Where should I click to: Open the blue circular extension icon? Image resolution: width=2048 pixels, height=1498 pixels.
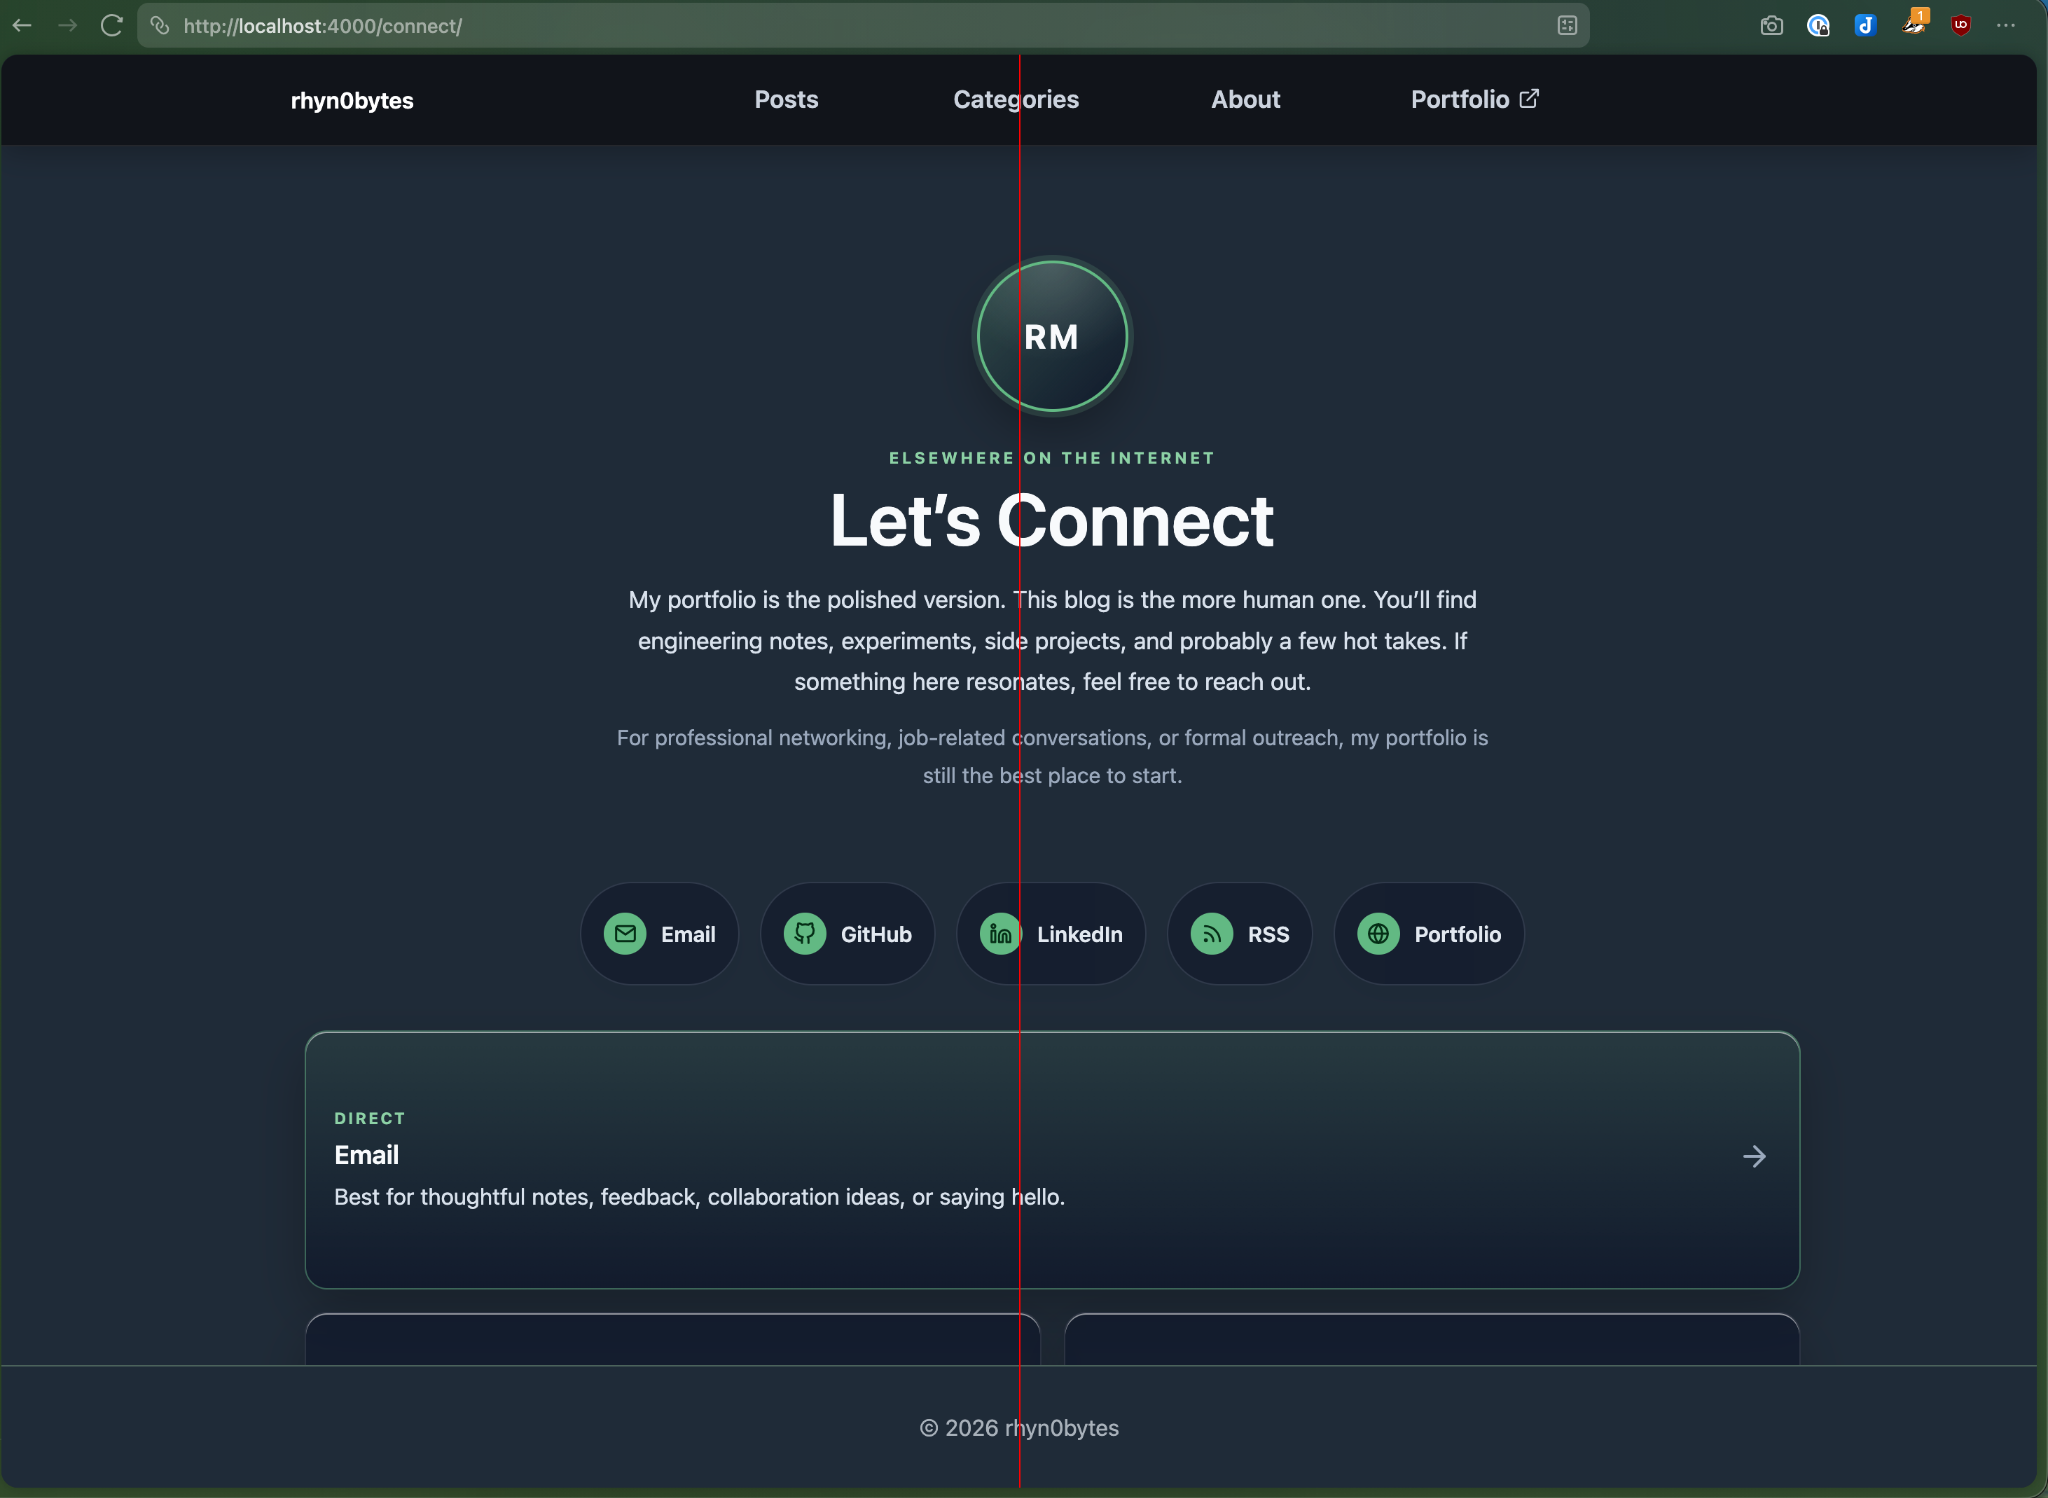[x=1818, y=26]
